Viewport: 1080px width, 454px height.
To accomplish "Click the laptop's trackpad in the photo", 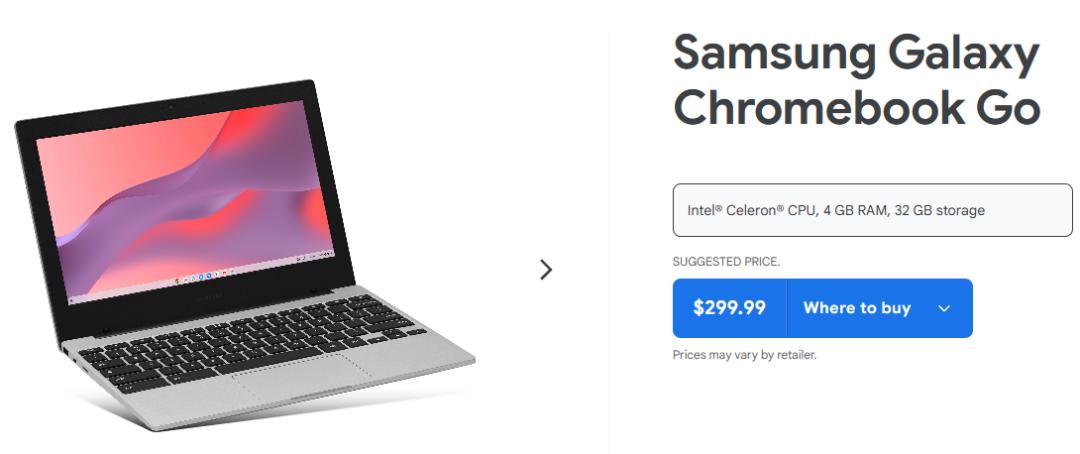I will [304, 377].
